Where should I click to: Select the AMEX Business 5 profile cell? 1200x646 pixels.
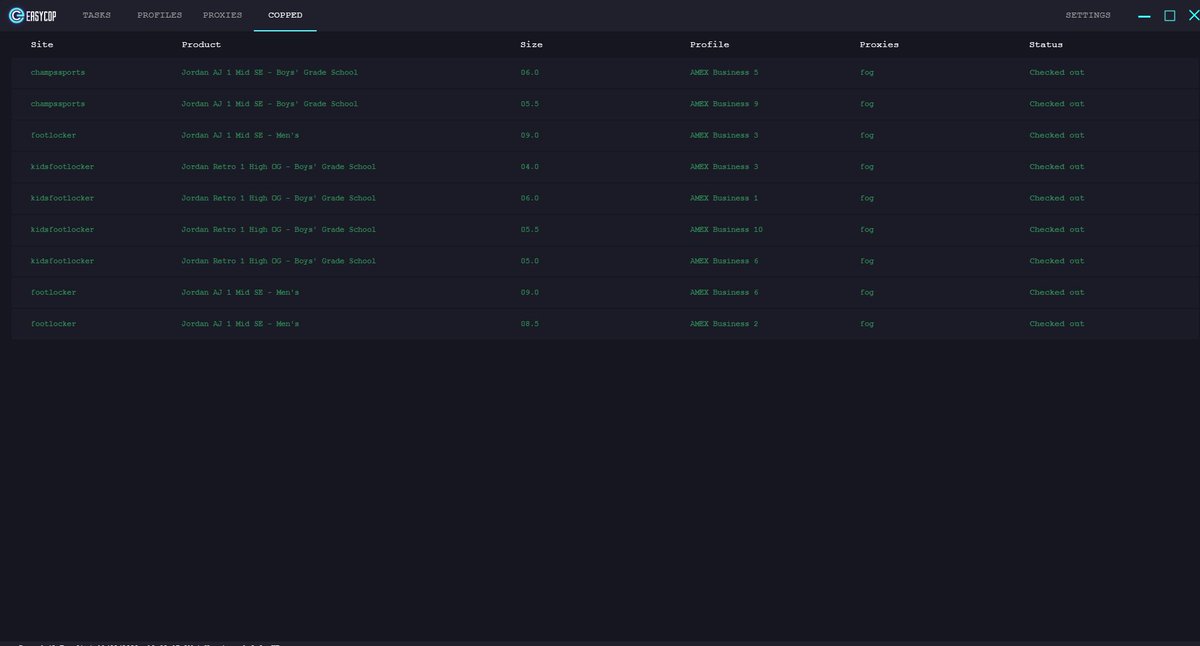(x=724, y=73)
